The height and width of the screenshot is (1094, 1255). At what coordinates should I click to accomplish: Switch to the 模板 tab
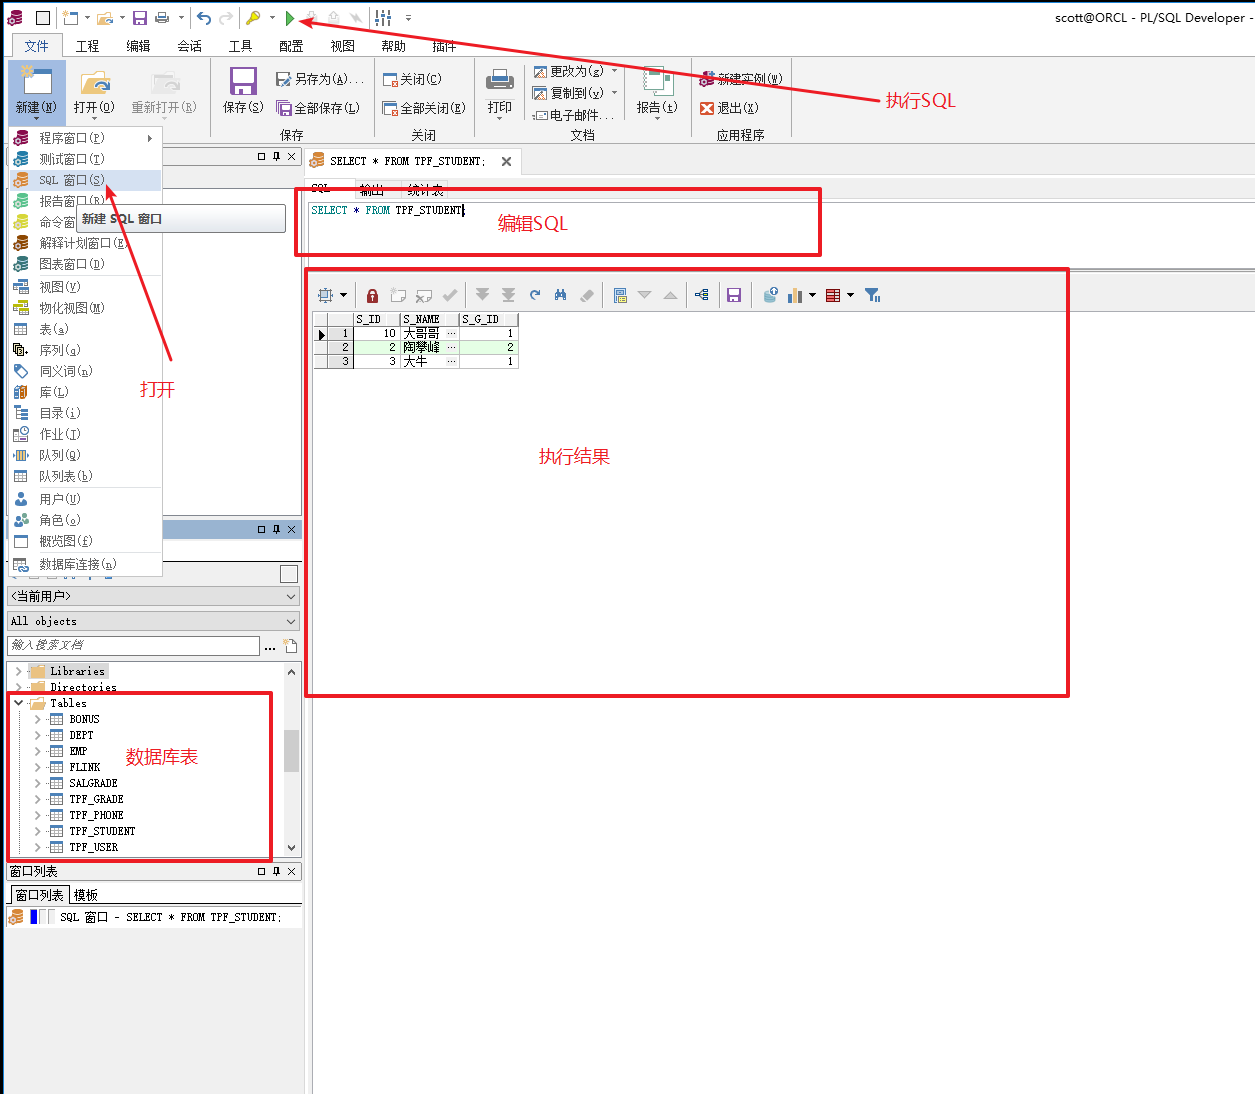86,895
